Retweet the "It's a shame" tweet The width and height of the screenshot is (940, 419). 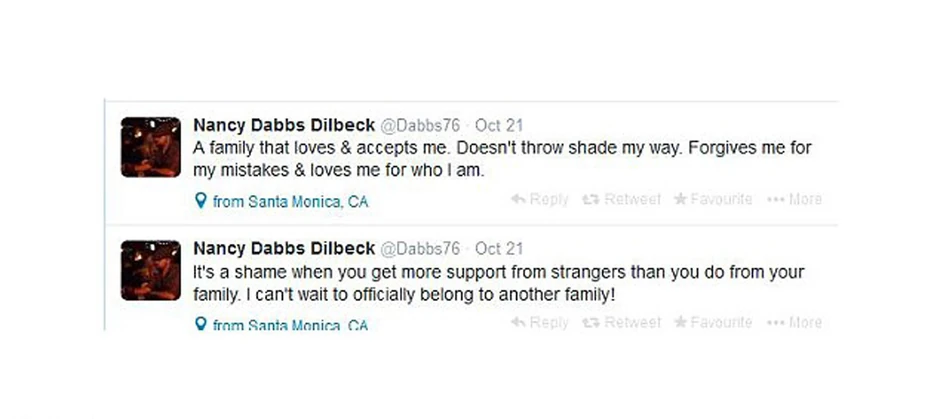coord(590,323)
